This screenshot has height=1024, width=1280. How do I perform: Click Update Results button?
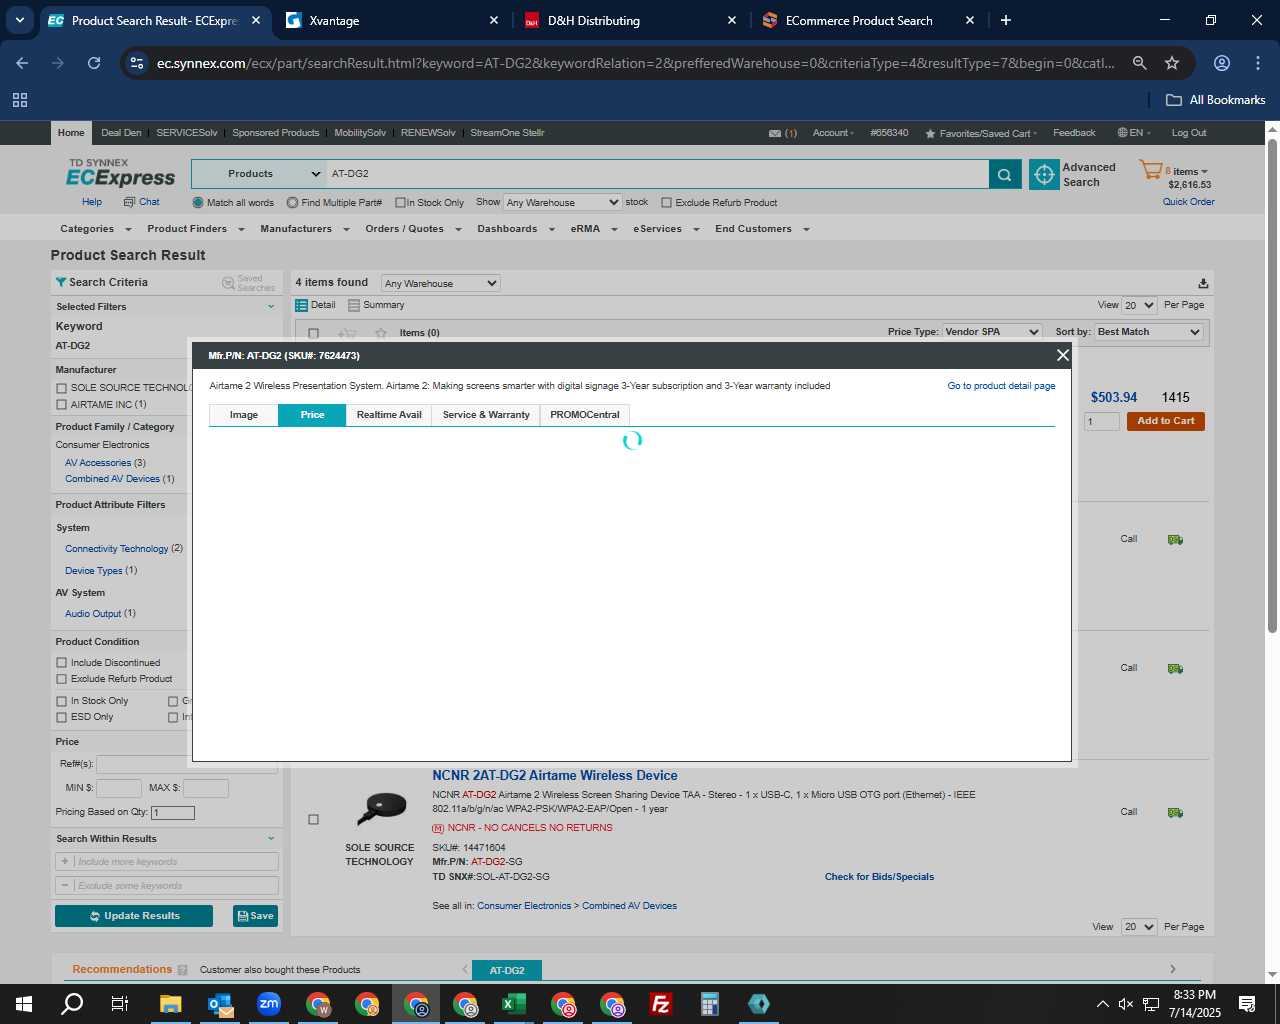pos(134,916)
